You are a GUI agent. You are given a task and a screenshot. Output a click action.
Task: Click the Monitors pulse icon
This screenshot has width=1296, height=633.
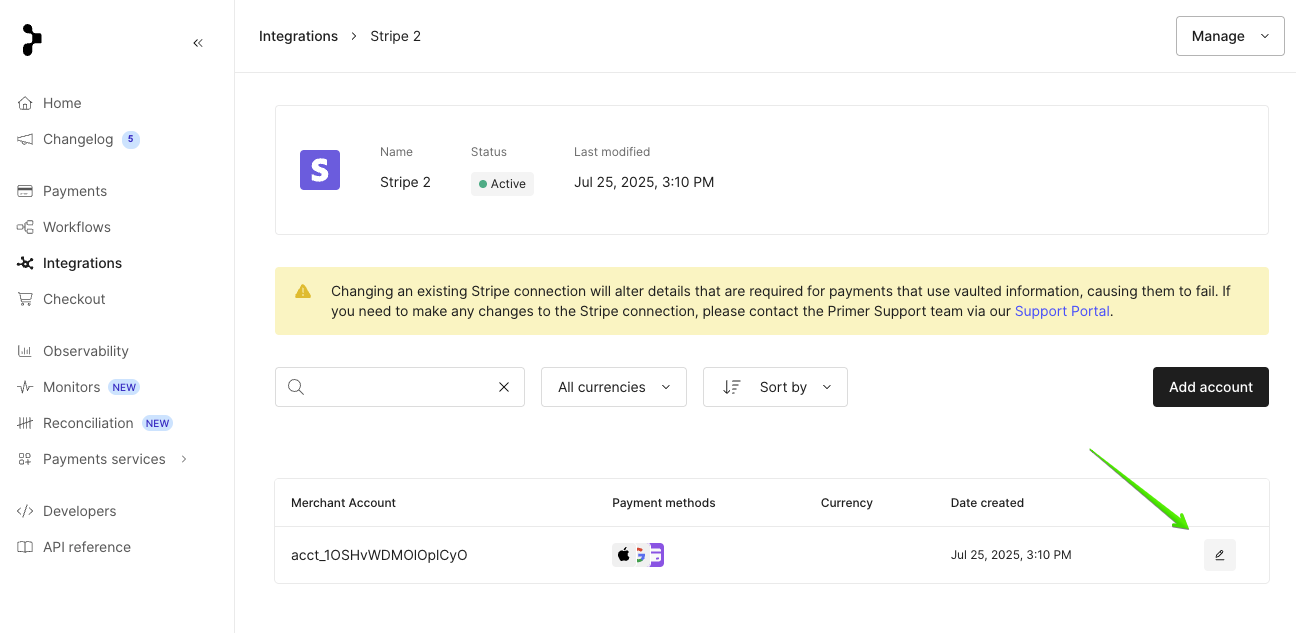(x=25, y=387)
